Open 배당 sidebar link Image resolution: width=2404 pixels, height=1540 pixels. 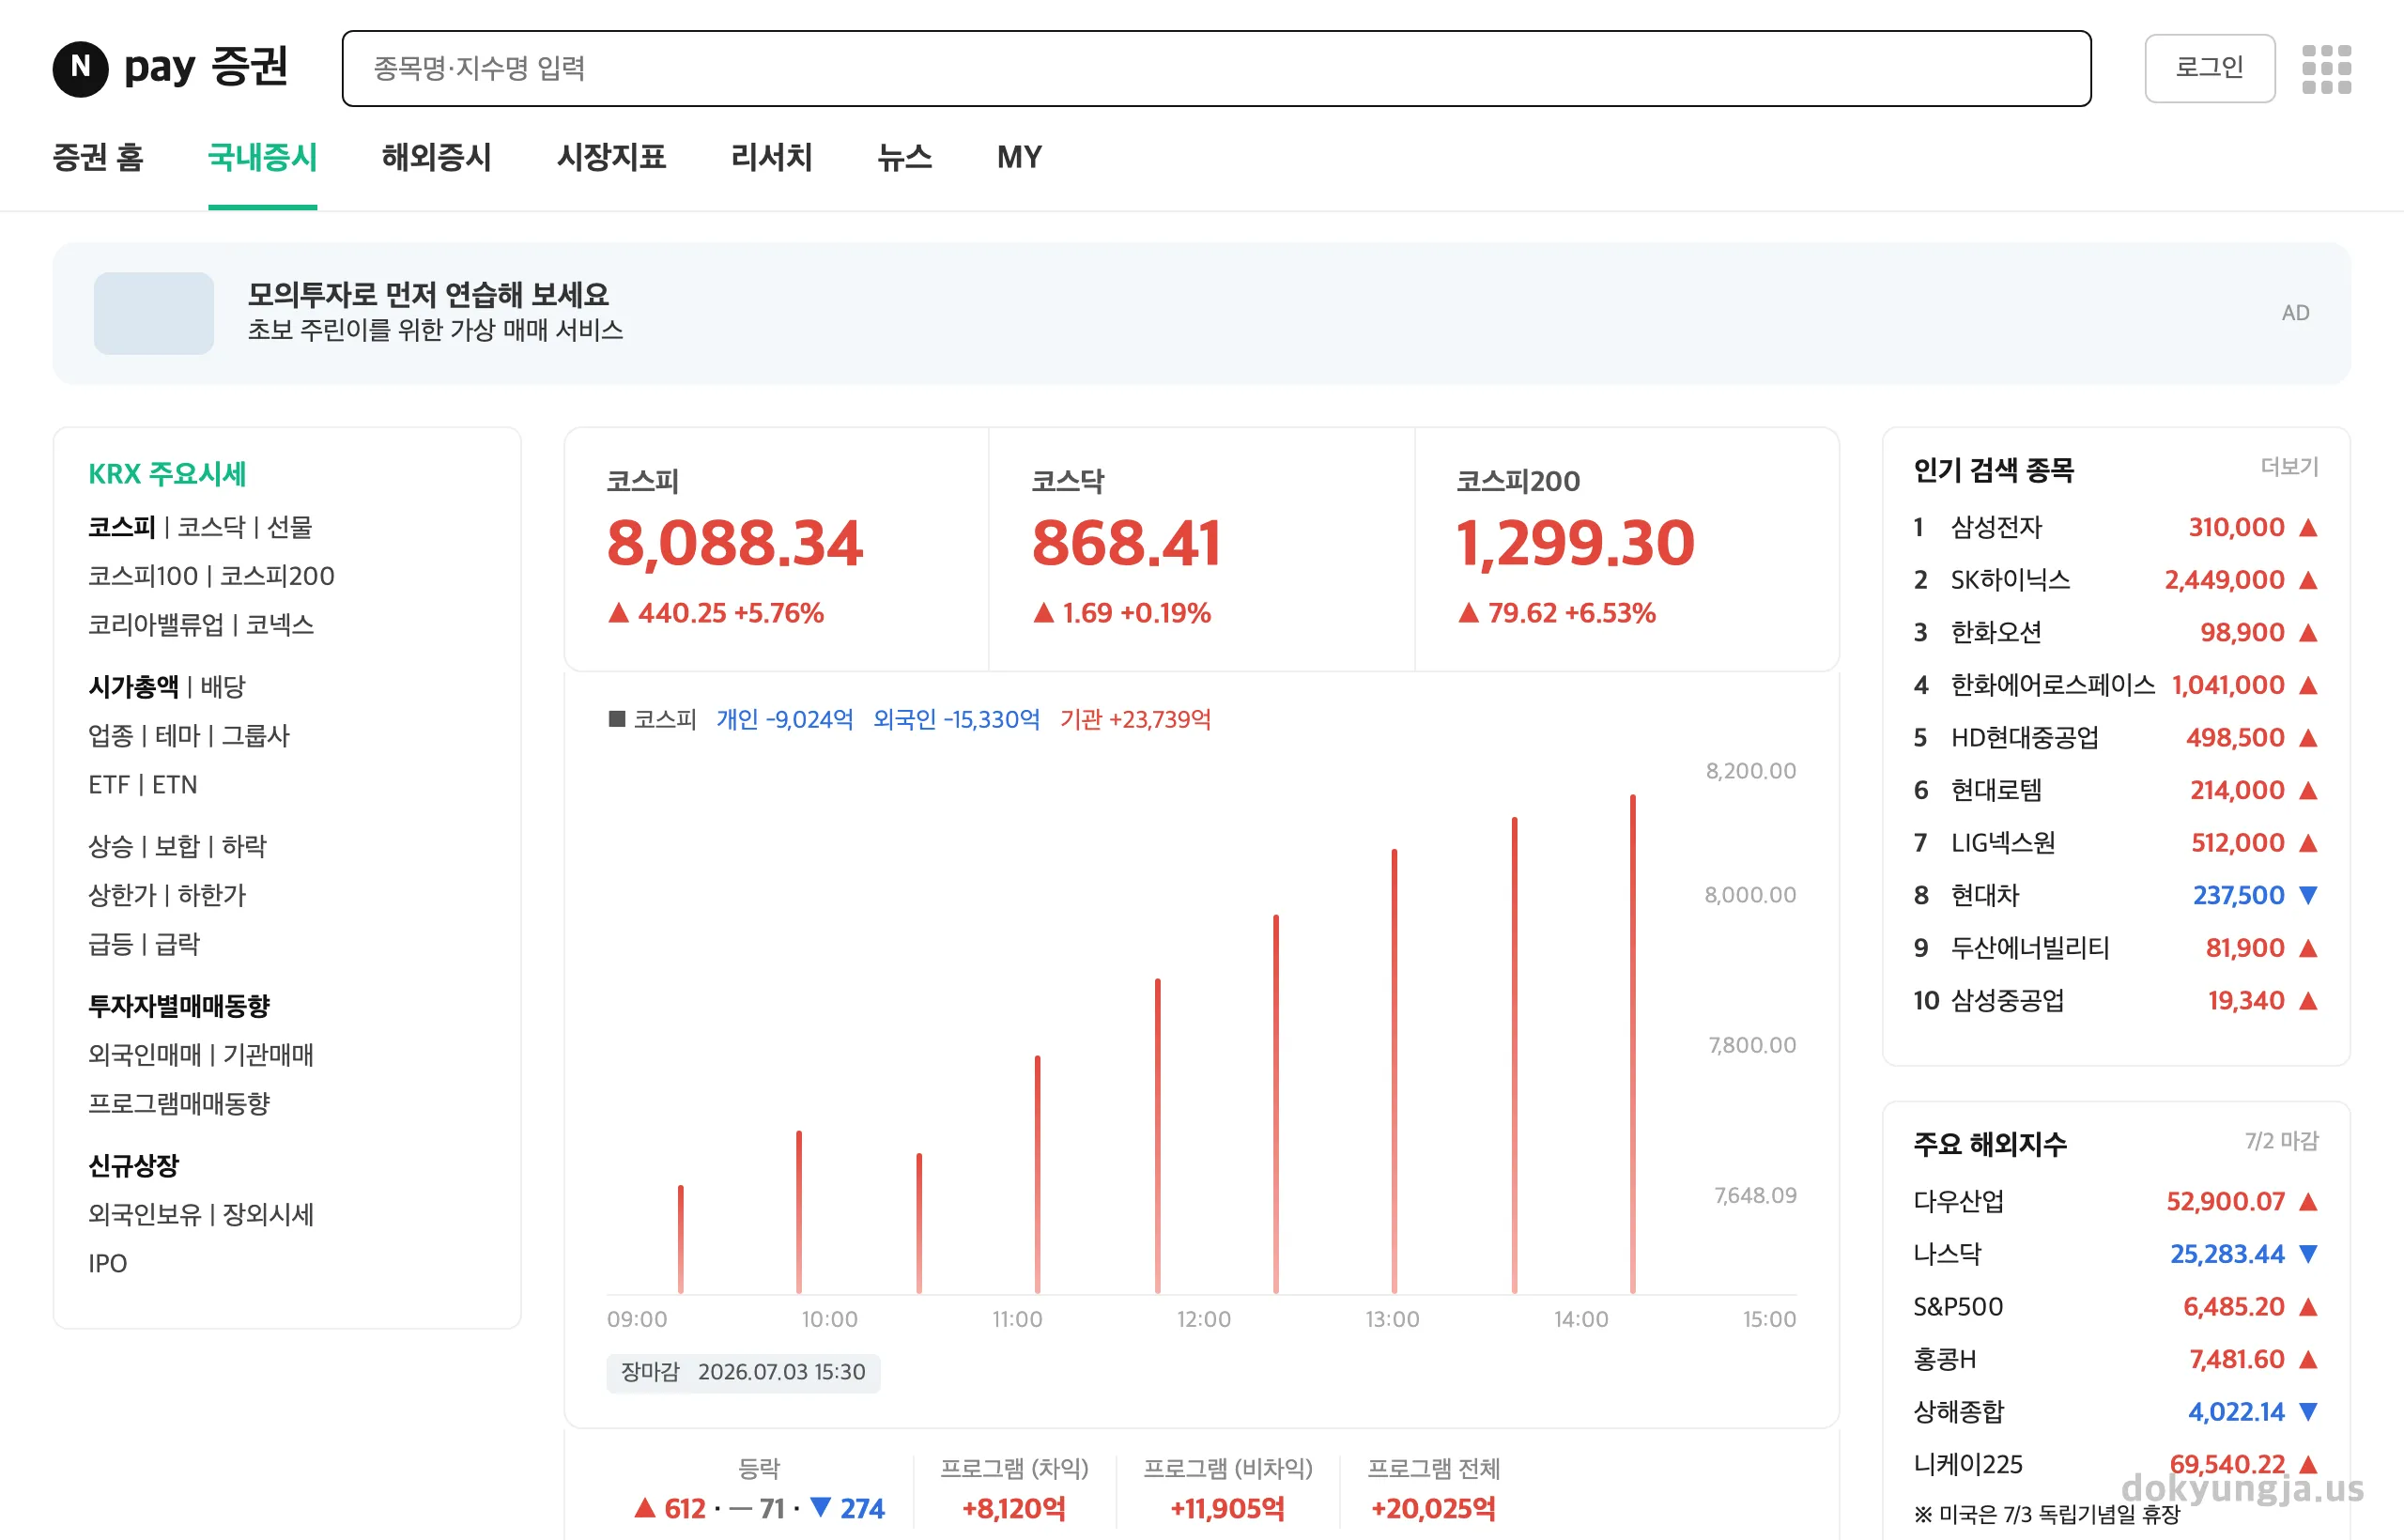[222, 687]
